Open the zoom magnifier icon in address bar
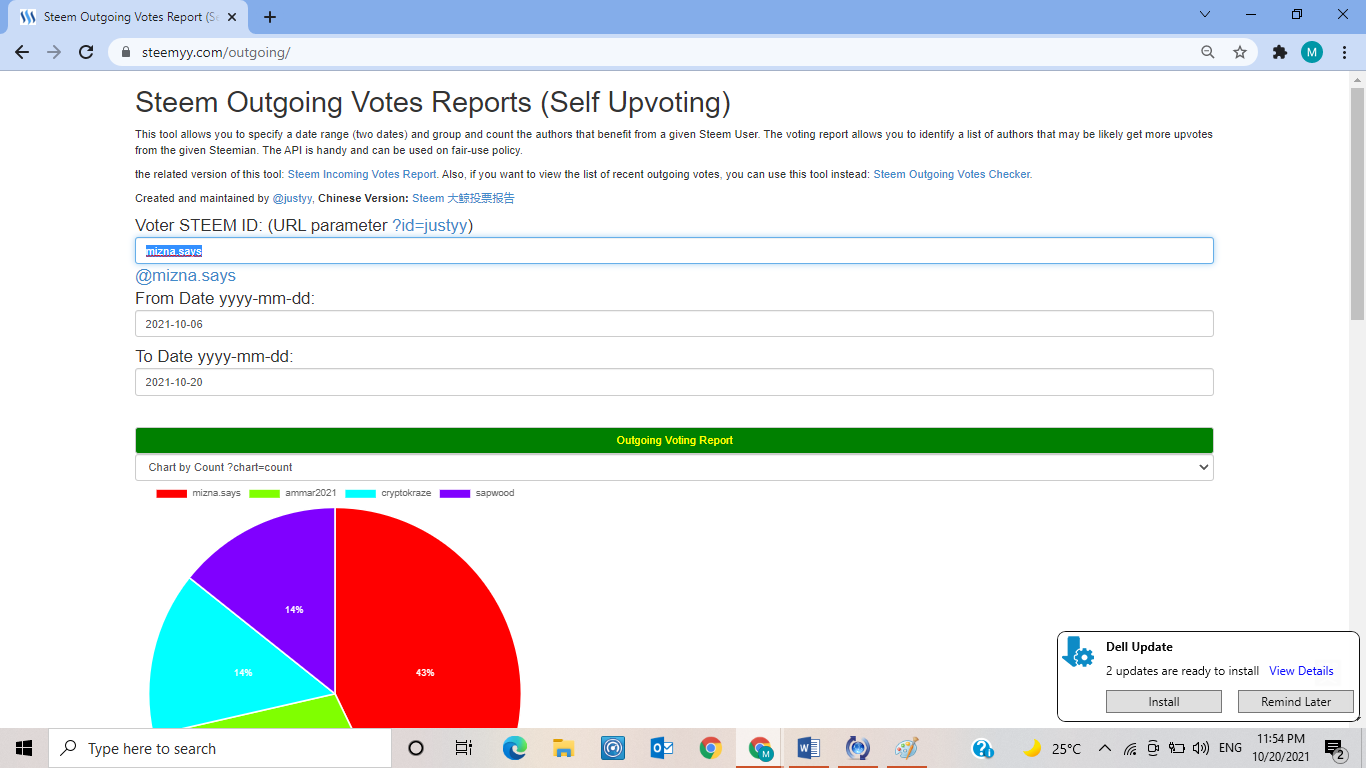 click(1208, 52)
